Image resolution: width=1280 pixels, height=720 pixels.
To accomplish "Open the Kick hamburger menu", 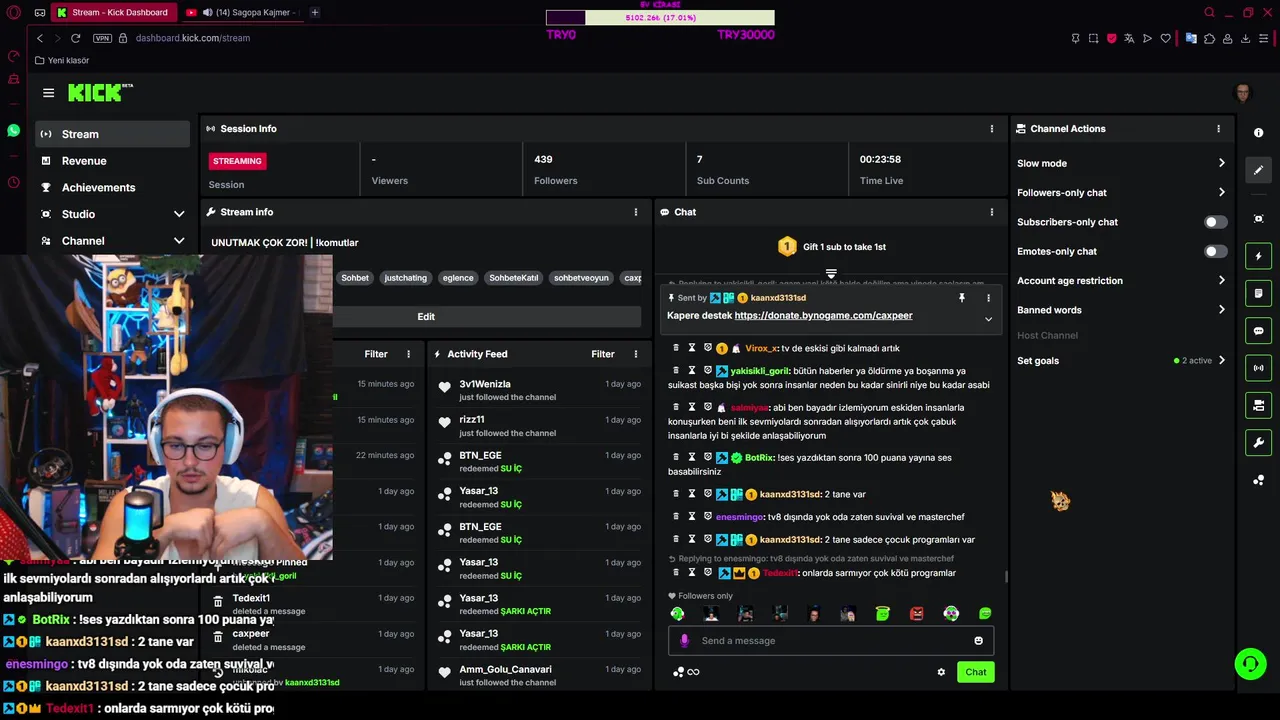I will (48, 93).
